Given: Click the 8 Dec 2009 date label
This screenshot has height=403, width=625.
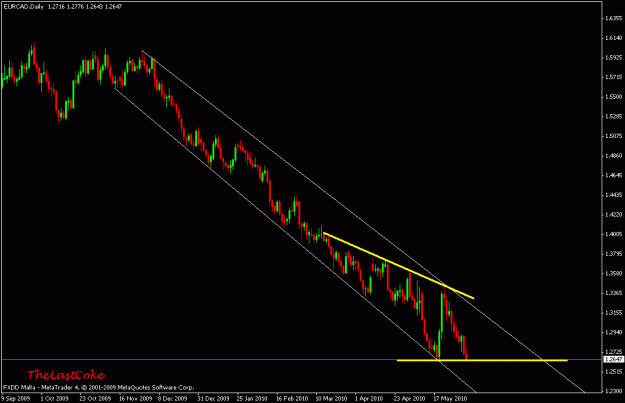Looking at the screenshot, I should tap(173, 398).
